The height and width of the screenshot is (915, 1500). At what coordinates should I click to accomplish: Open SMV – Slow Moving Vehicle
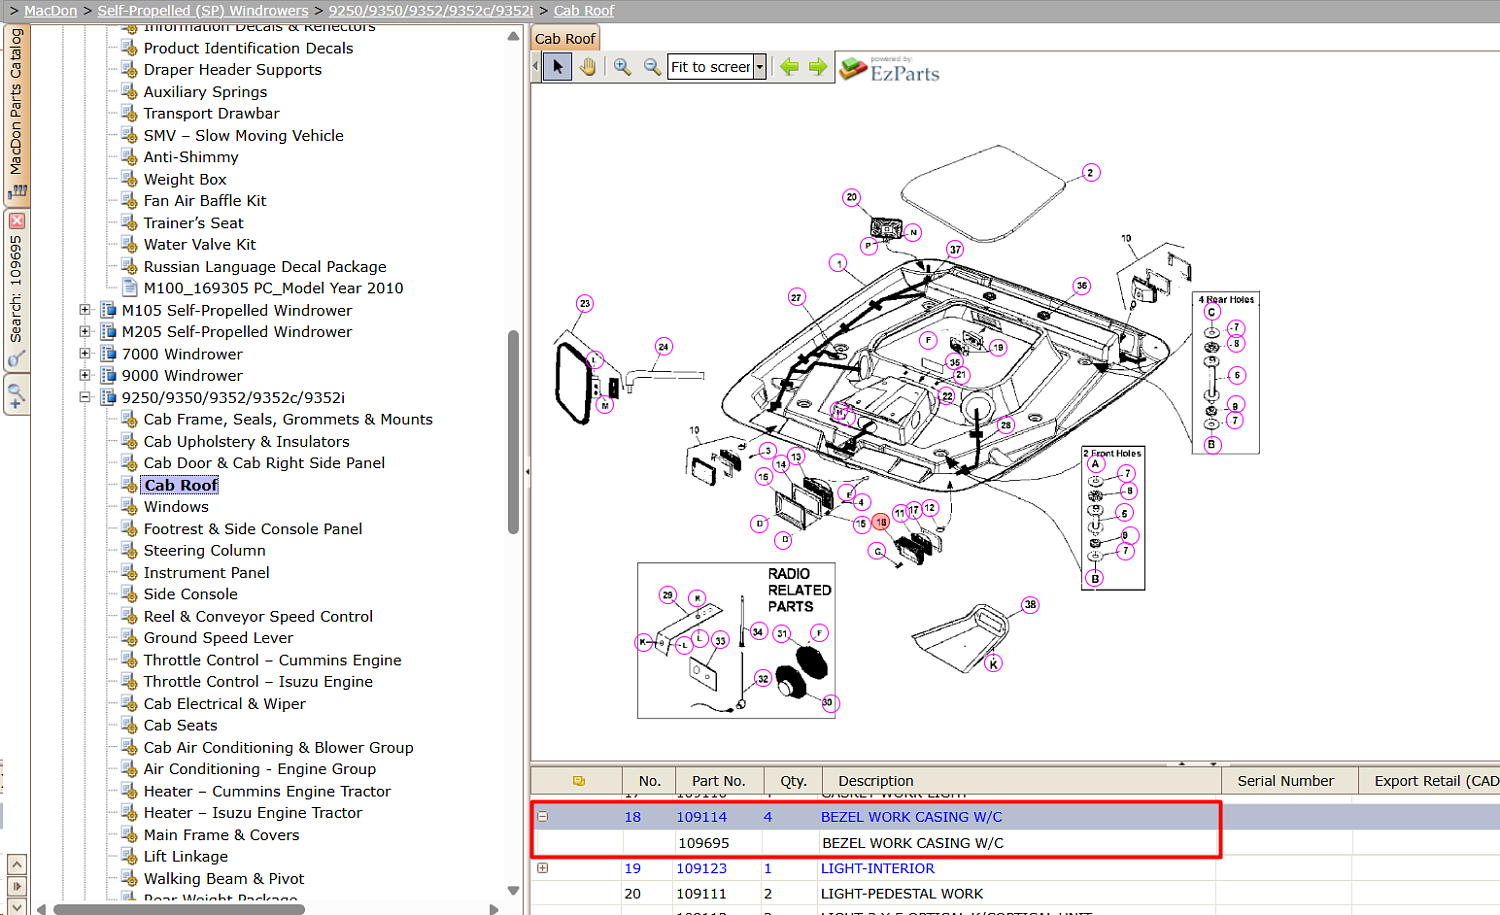[243, 136]
